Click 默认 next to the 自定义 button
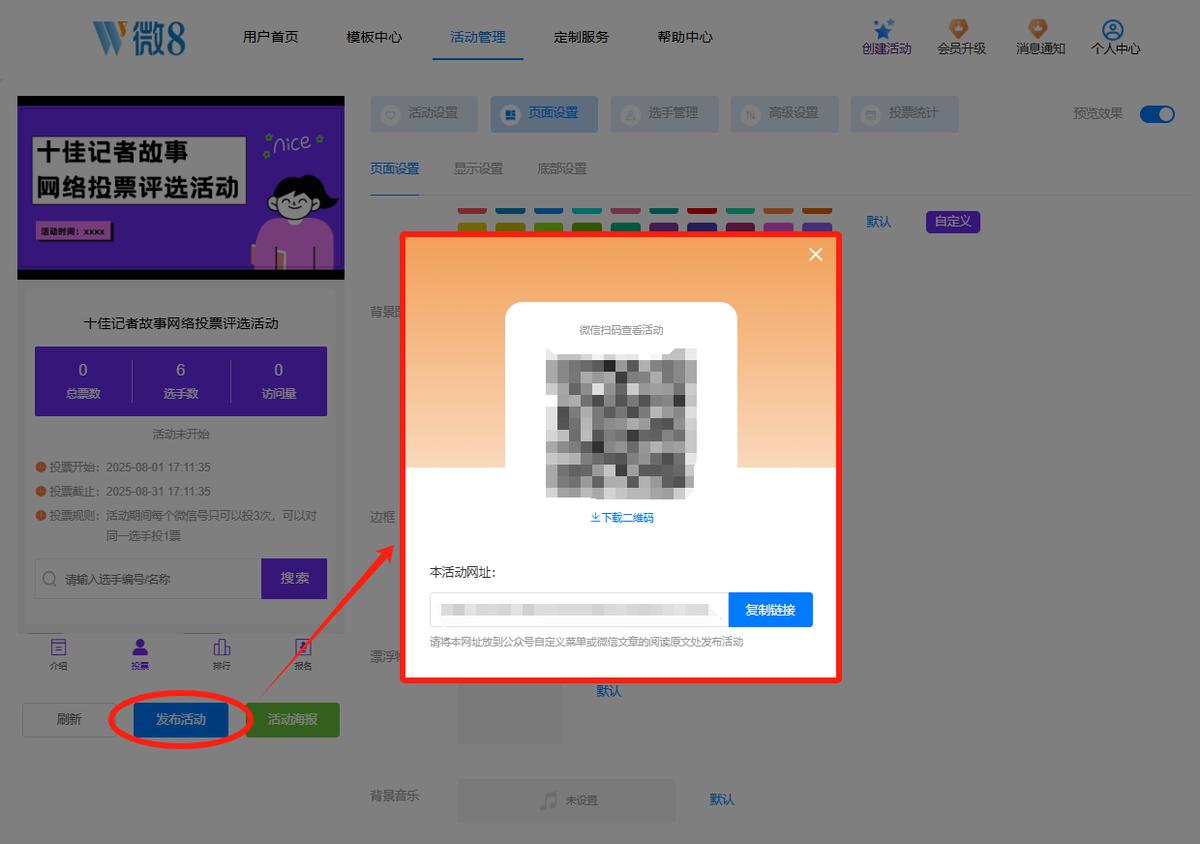The image size is (1200, 844). tap(879, 222)
